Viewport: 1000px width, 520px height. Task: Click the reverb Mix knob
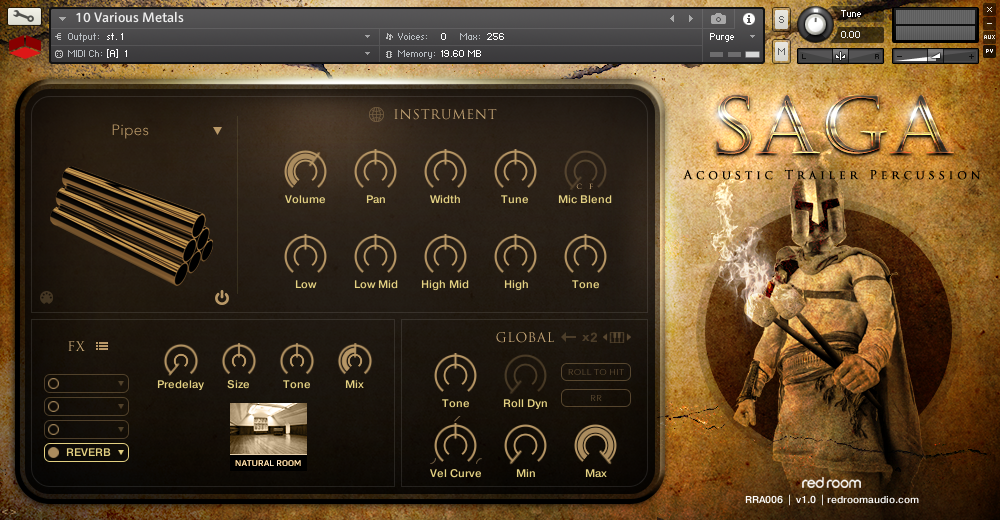[355, 360]
